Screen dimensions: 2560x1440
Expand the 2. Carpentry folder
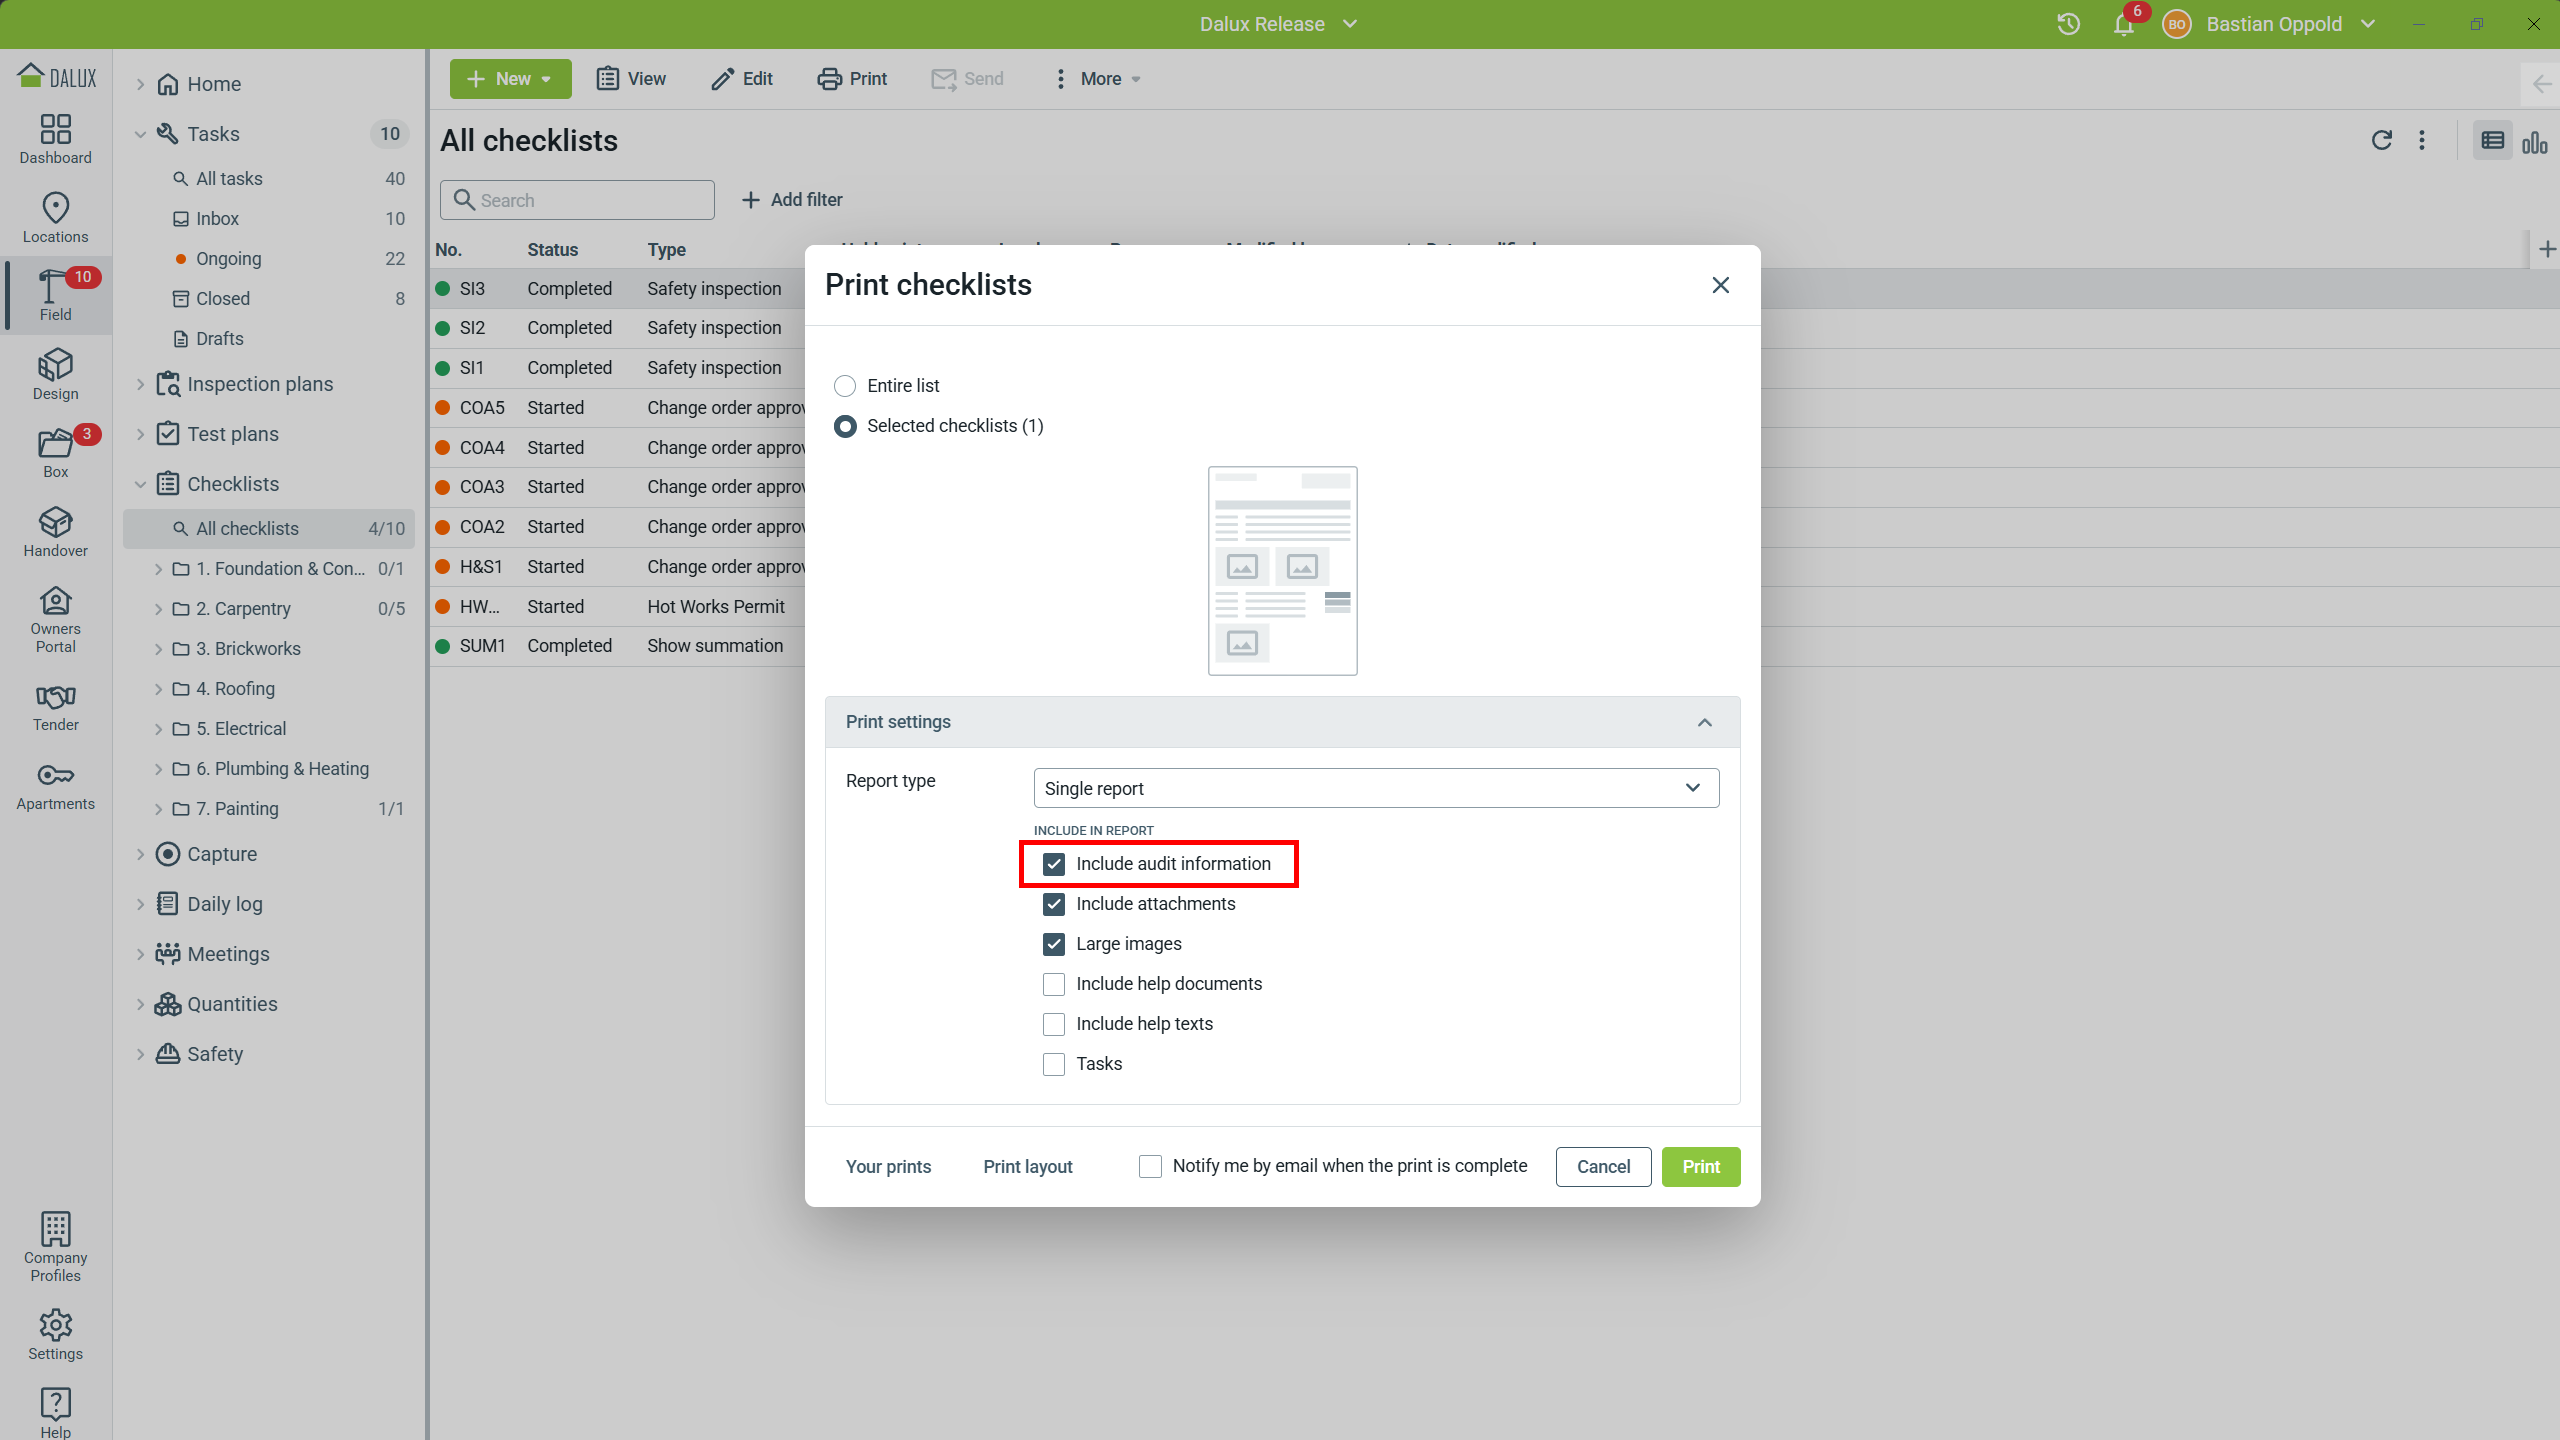[158, 609]
